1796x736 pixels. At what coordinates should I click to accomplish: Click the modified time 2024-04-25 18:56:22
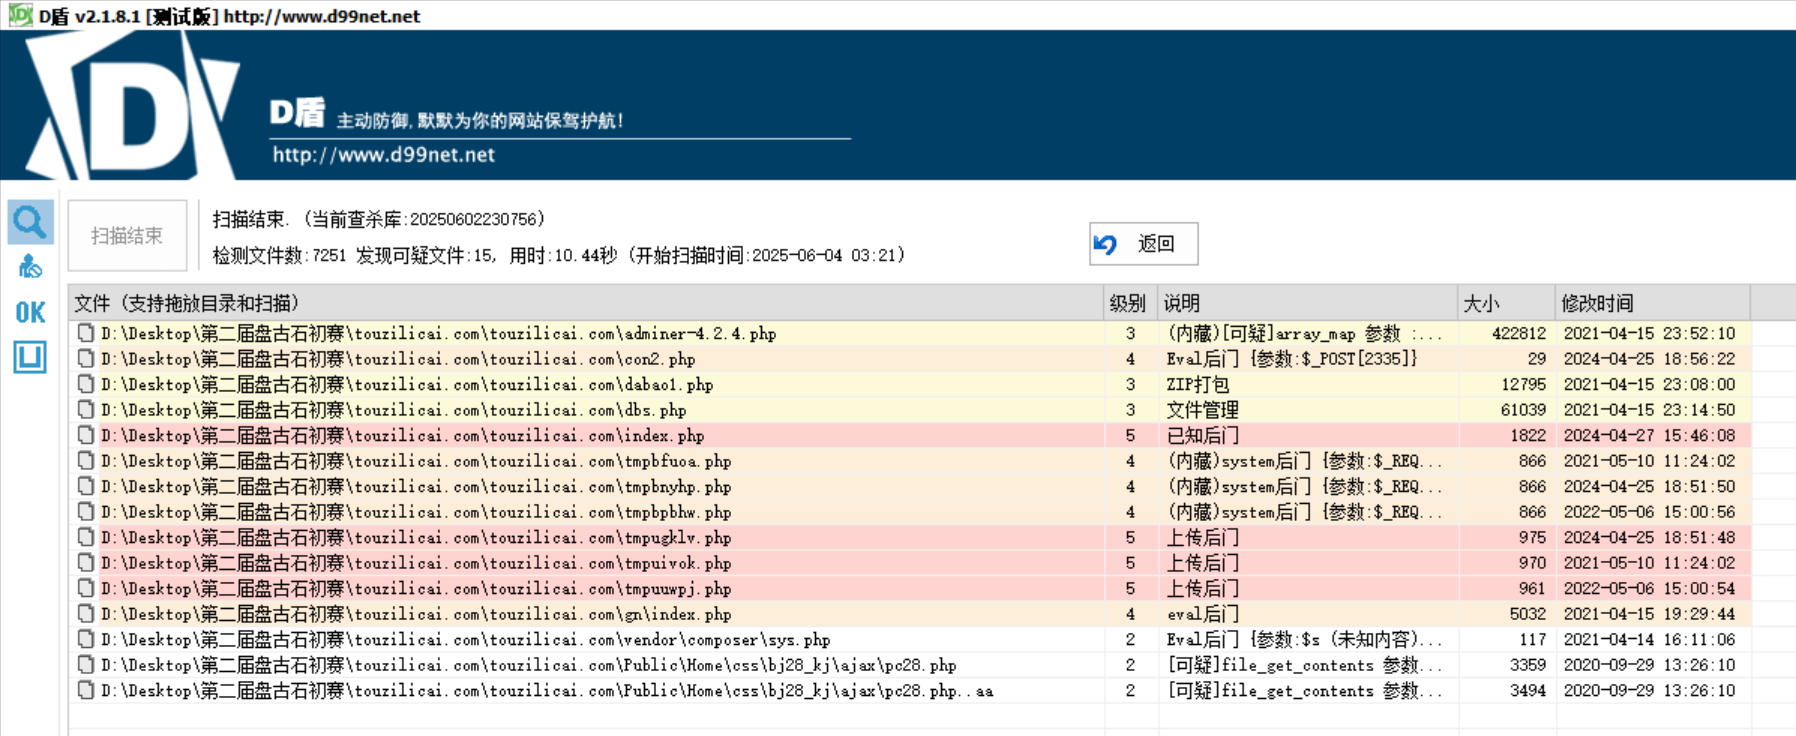coord(1650,359)
